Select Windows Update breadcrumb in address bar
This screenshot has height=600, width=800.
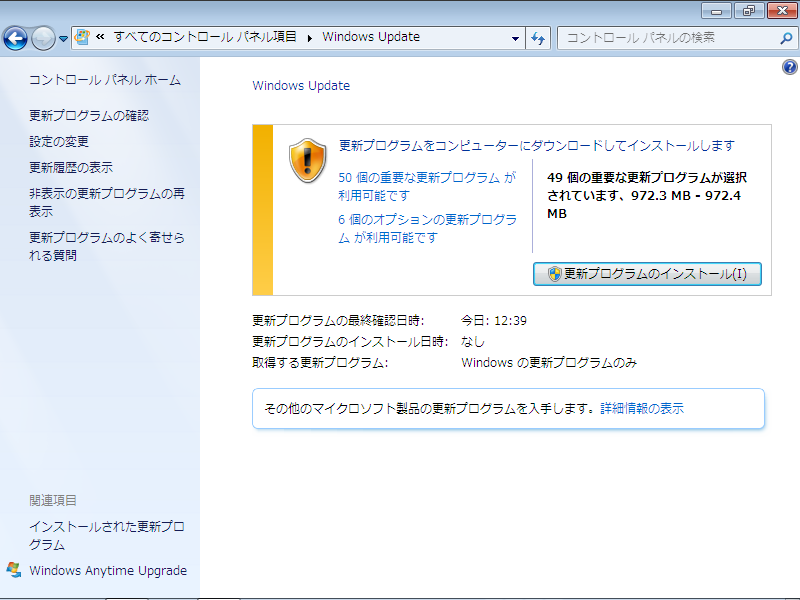371,37
